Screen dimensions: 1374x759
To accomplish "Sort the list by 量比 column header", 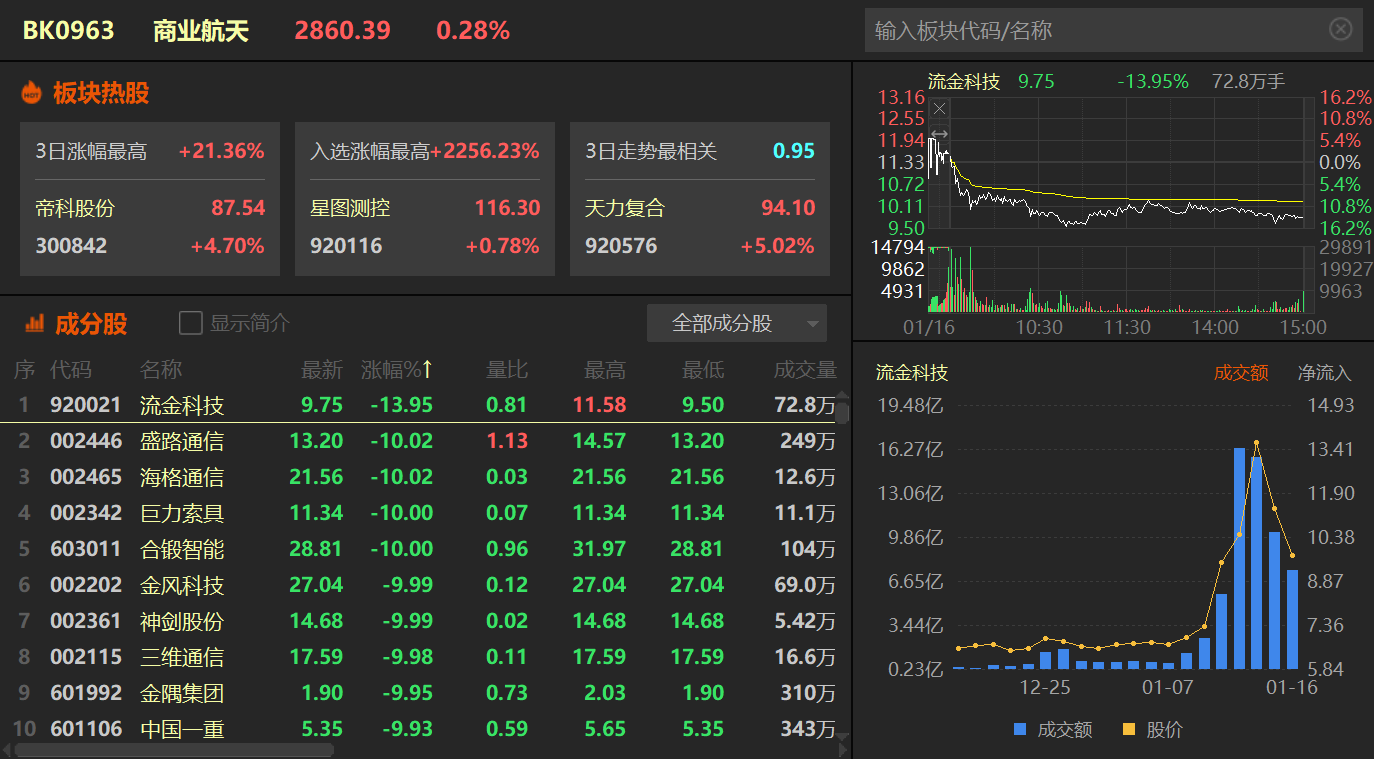I will click(507, 370).
